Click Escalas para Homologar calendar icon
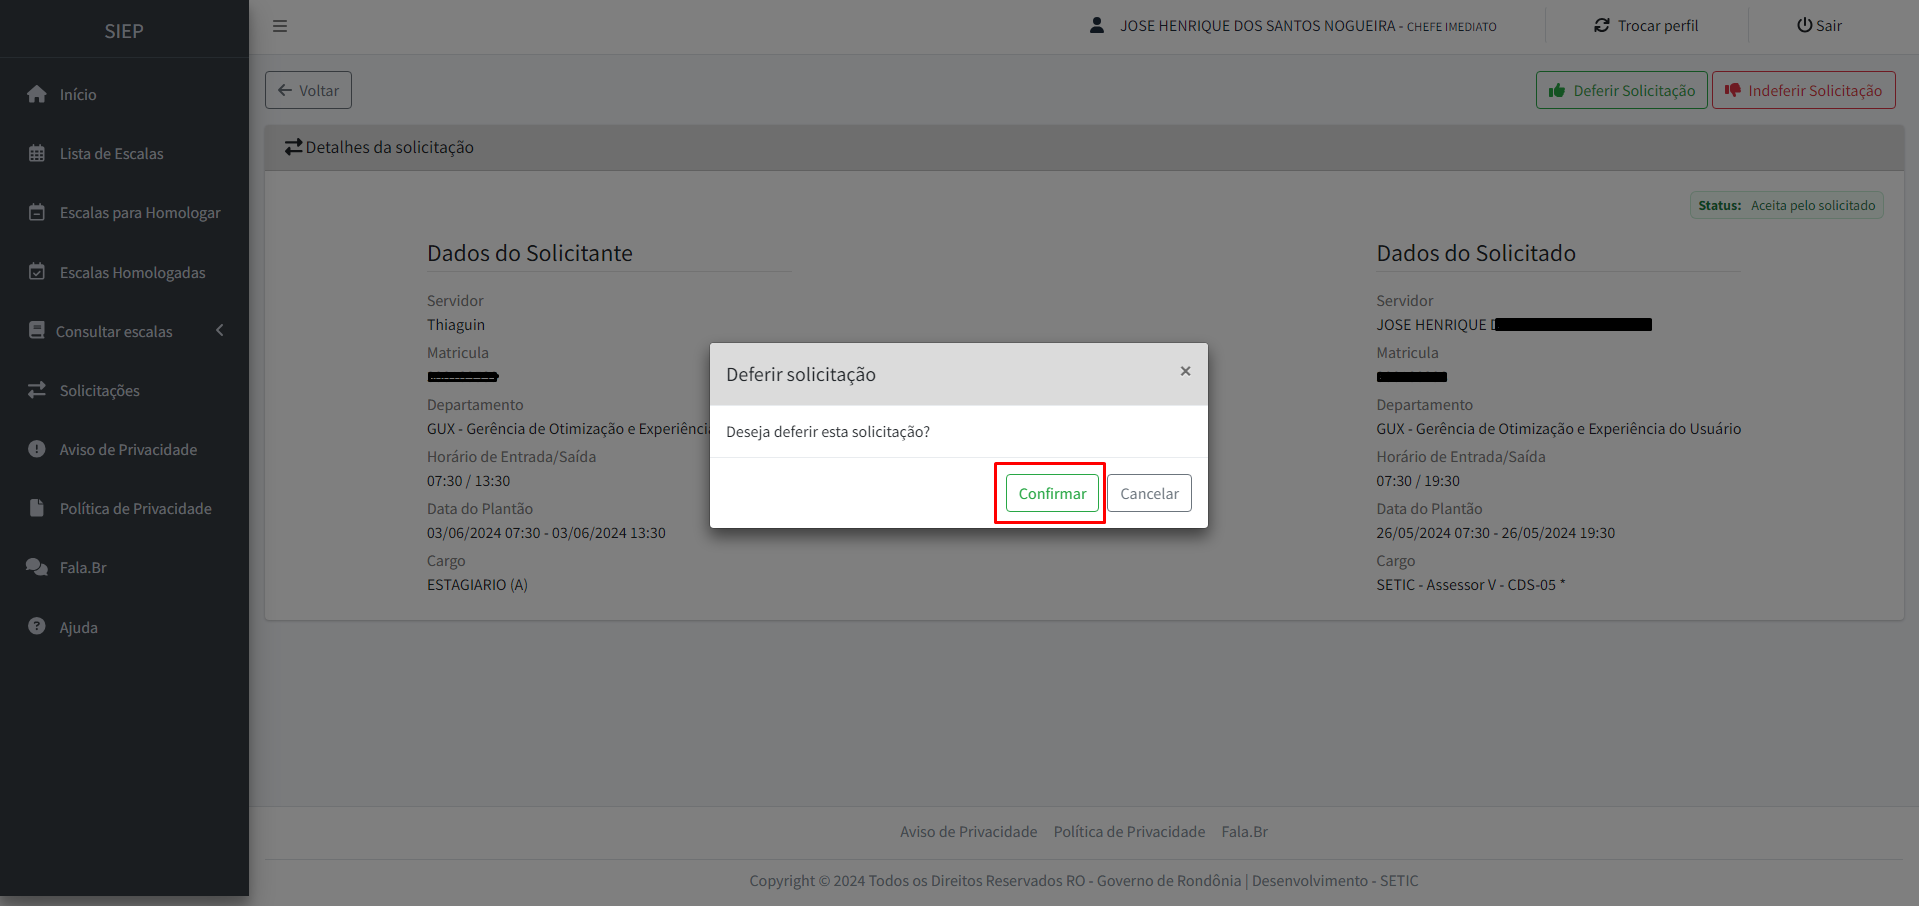 (x=37, y=212)
